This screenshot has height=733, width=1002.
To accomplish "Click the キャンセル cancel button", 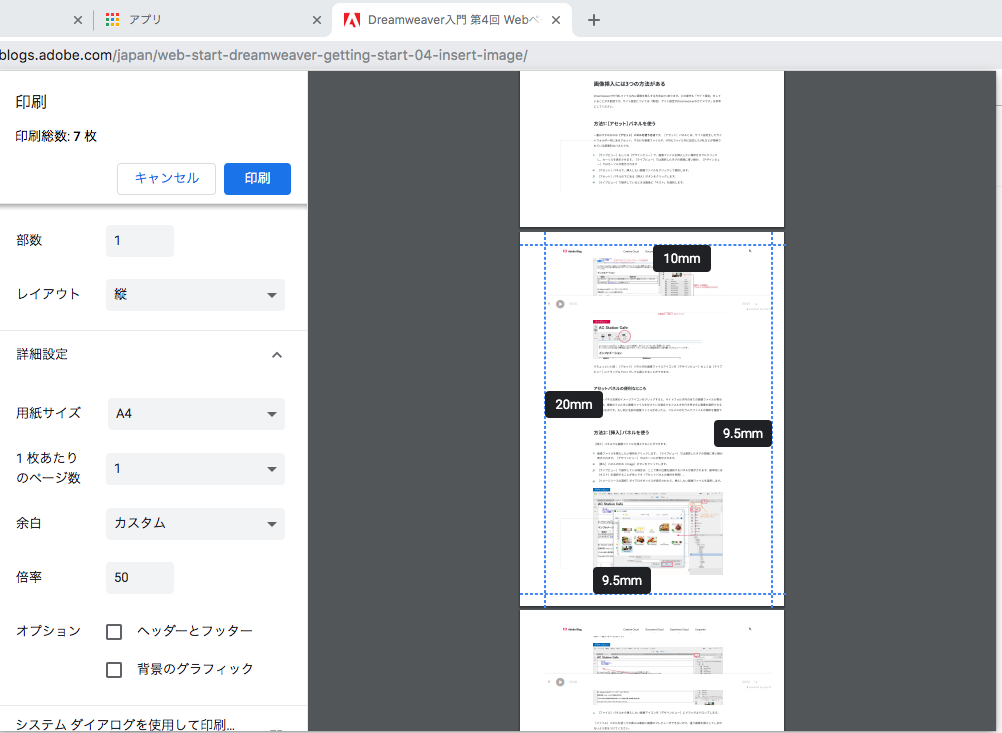I will 166,178.
